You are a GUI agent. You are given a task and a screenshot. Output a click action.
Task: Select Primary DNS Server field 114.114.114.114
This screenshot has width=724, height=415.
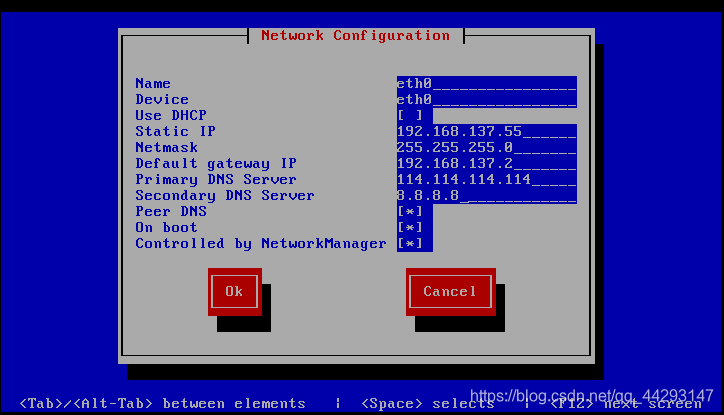[487, 180]
